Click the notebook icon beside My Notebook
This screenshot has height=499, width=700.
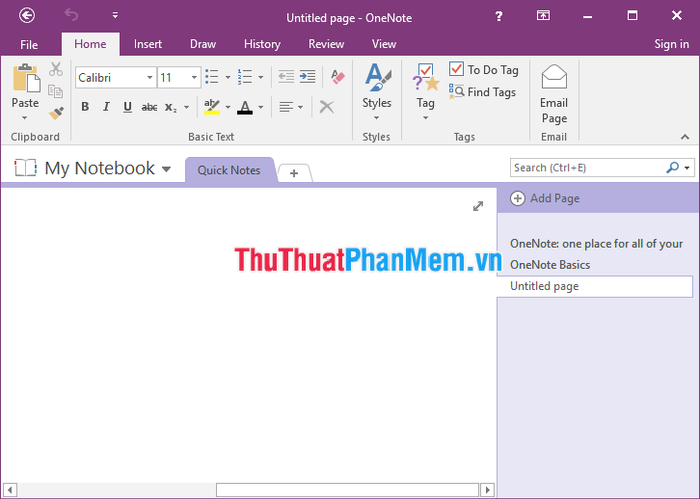tap(25, 168)
